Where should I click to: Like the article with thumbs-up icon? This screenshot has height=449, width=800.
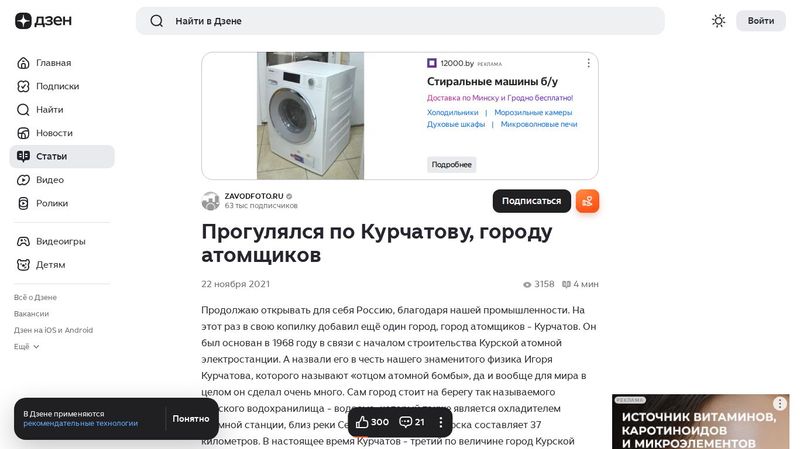pos(372,422)
